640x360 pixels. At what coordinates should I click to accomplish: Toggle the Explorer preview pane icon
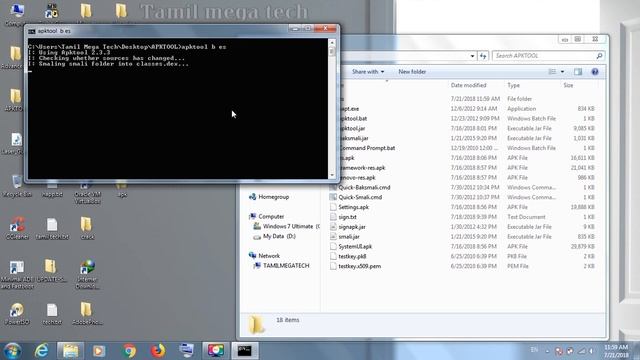pos(578,72)
